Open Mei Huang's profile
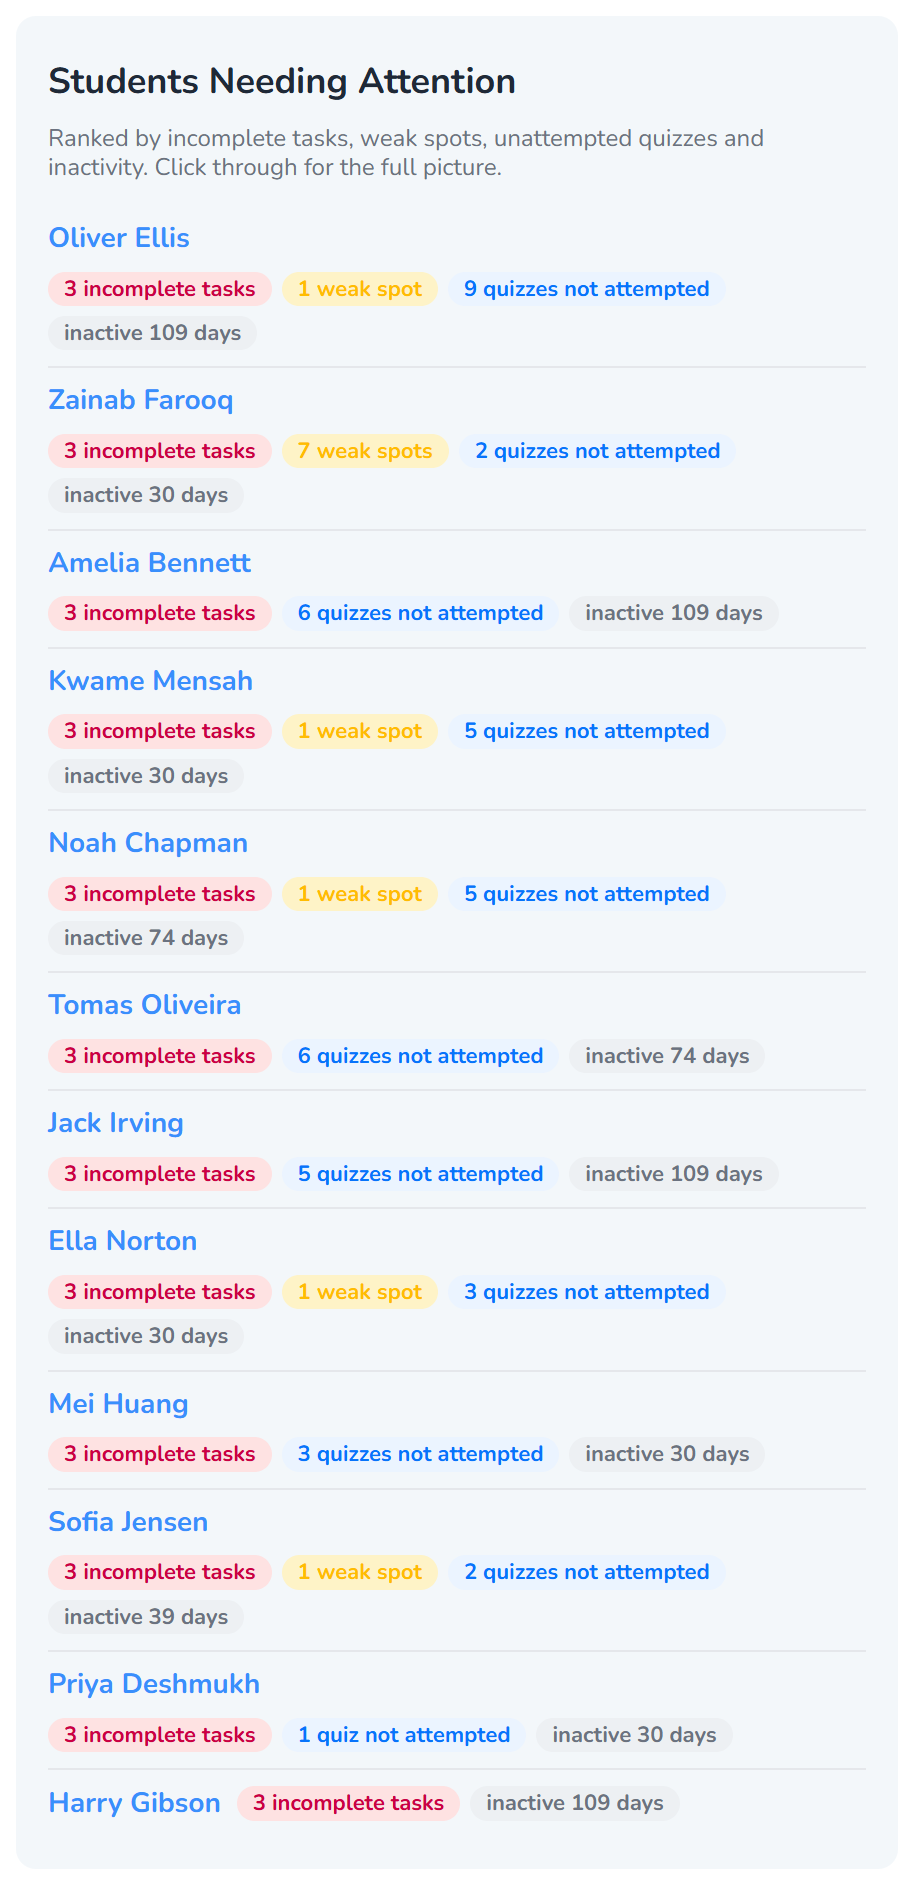Image resolution: width=914 pixels, height=1884 pixels. coord(119,1404)
